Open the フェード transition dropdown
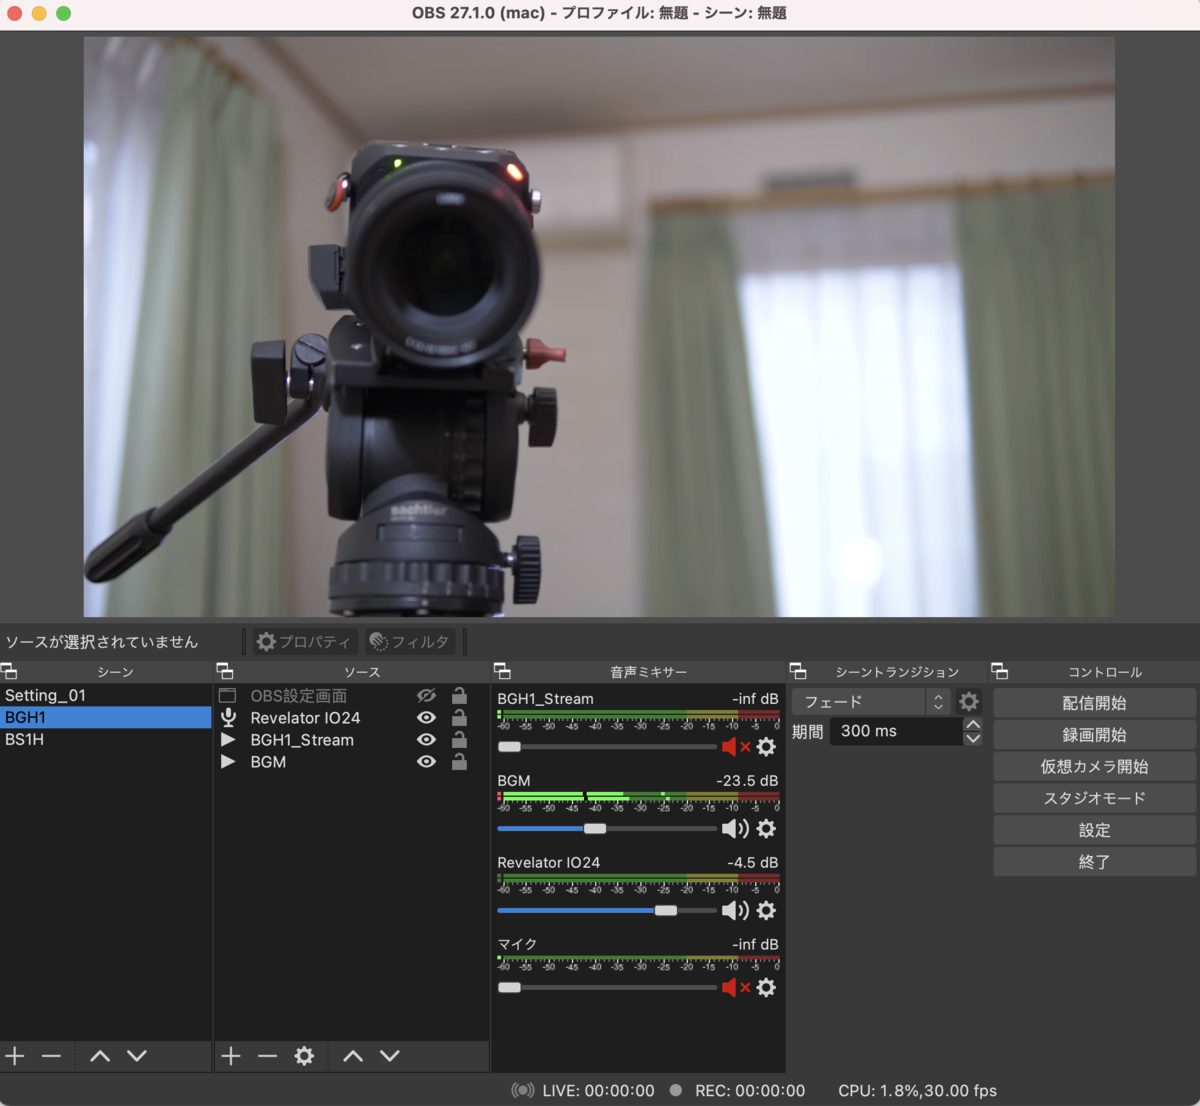 (870, 702)
